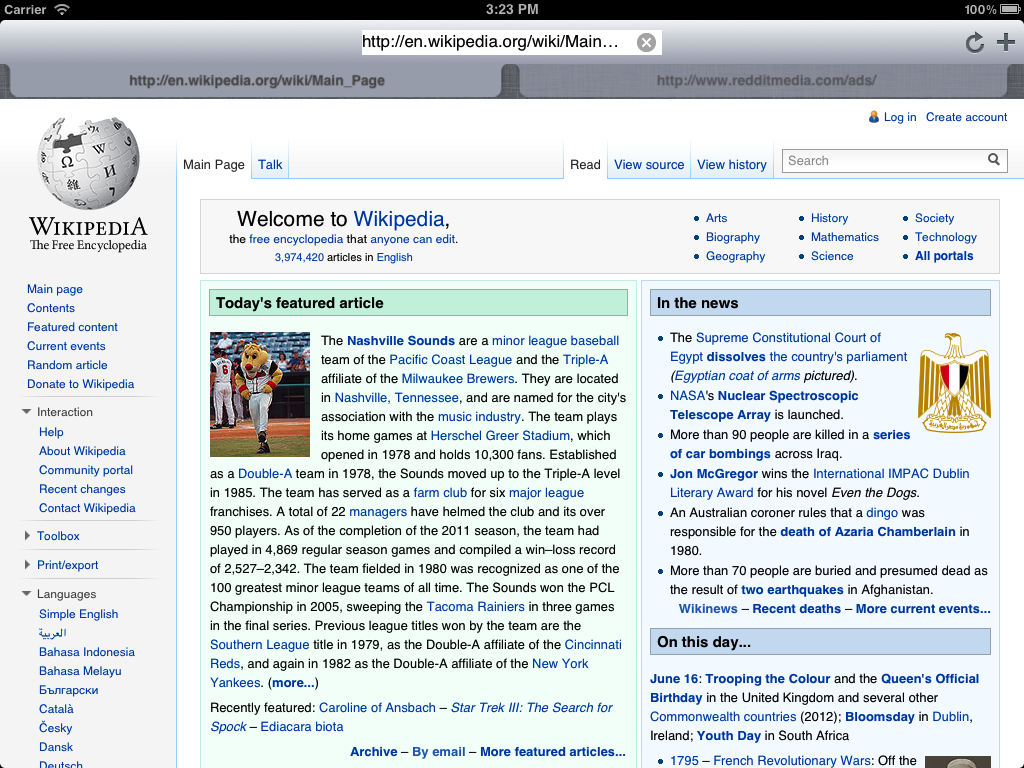
Task: Open Contact Wikipedia
Action: (87, 507)
